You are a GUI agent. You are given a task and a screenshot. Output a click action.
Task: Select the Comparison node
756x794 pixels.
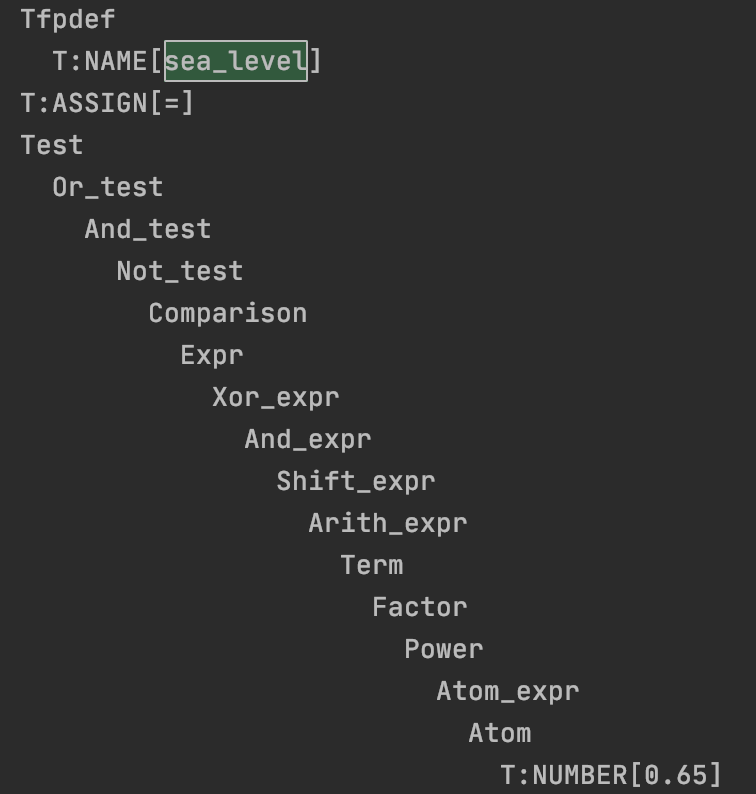click(x=228, y=313)
